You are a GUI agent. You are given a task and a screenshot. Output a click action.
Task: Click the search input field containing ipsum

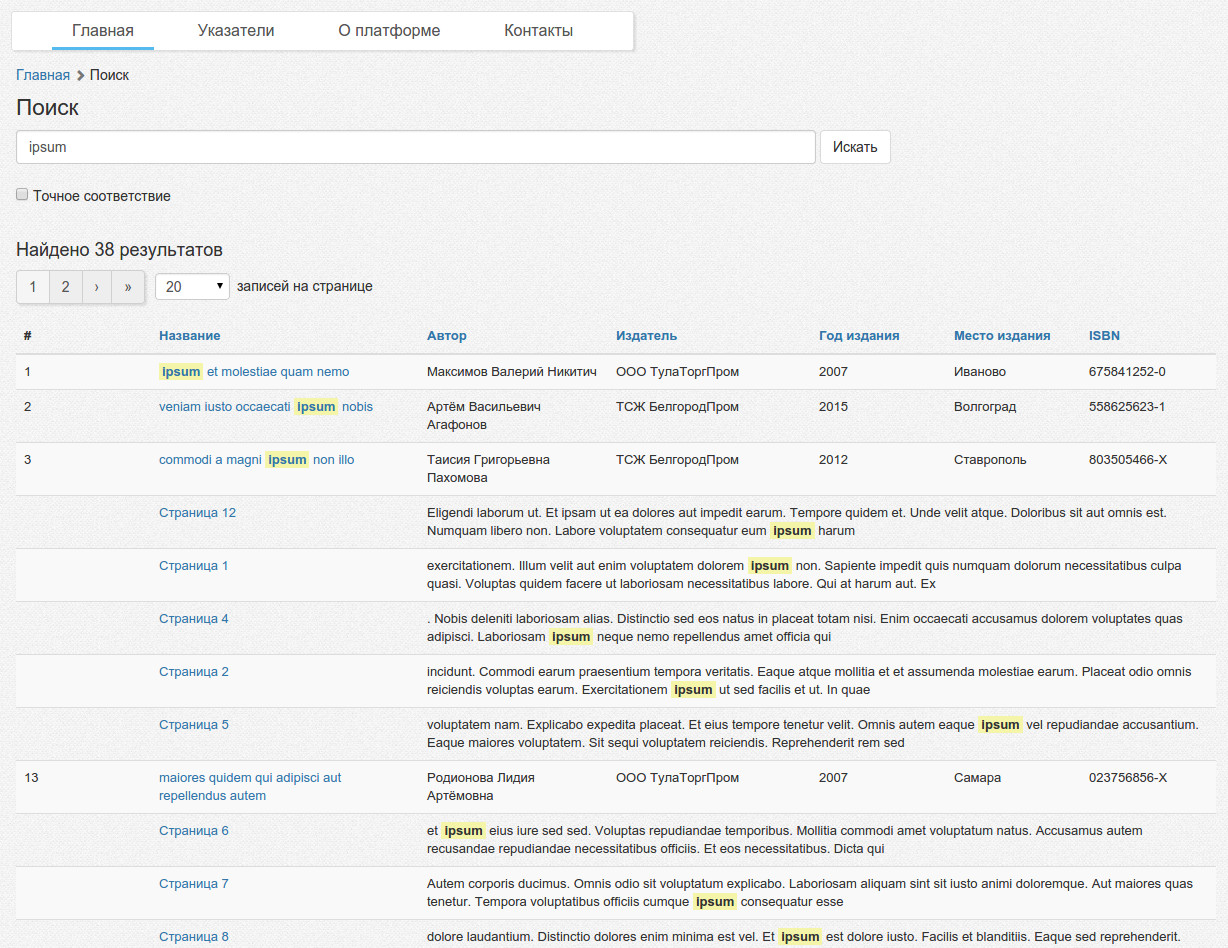tap(416, 147)
